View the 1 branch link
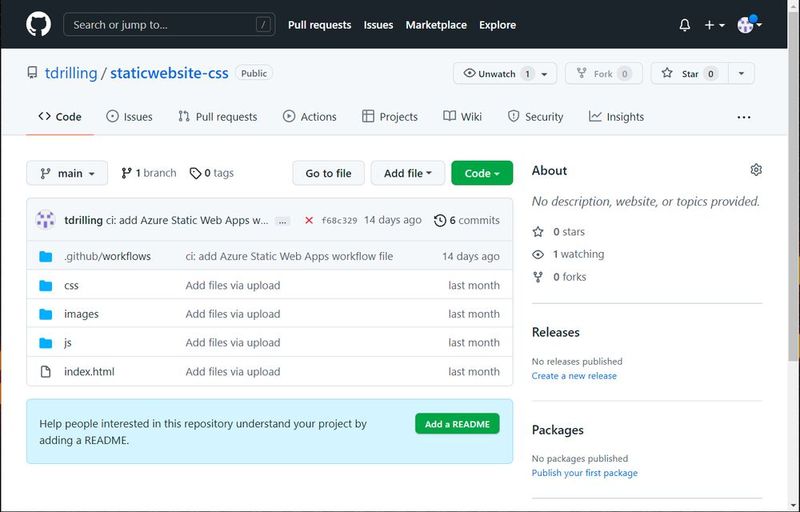 pyautogui.click(x=148, y=173)
